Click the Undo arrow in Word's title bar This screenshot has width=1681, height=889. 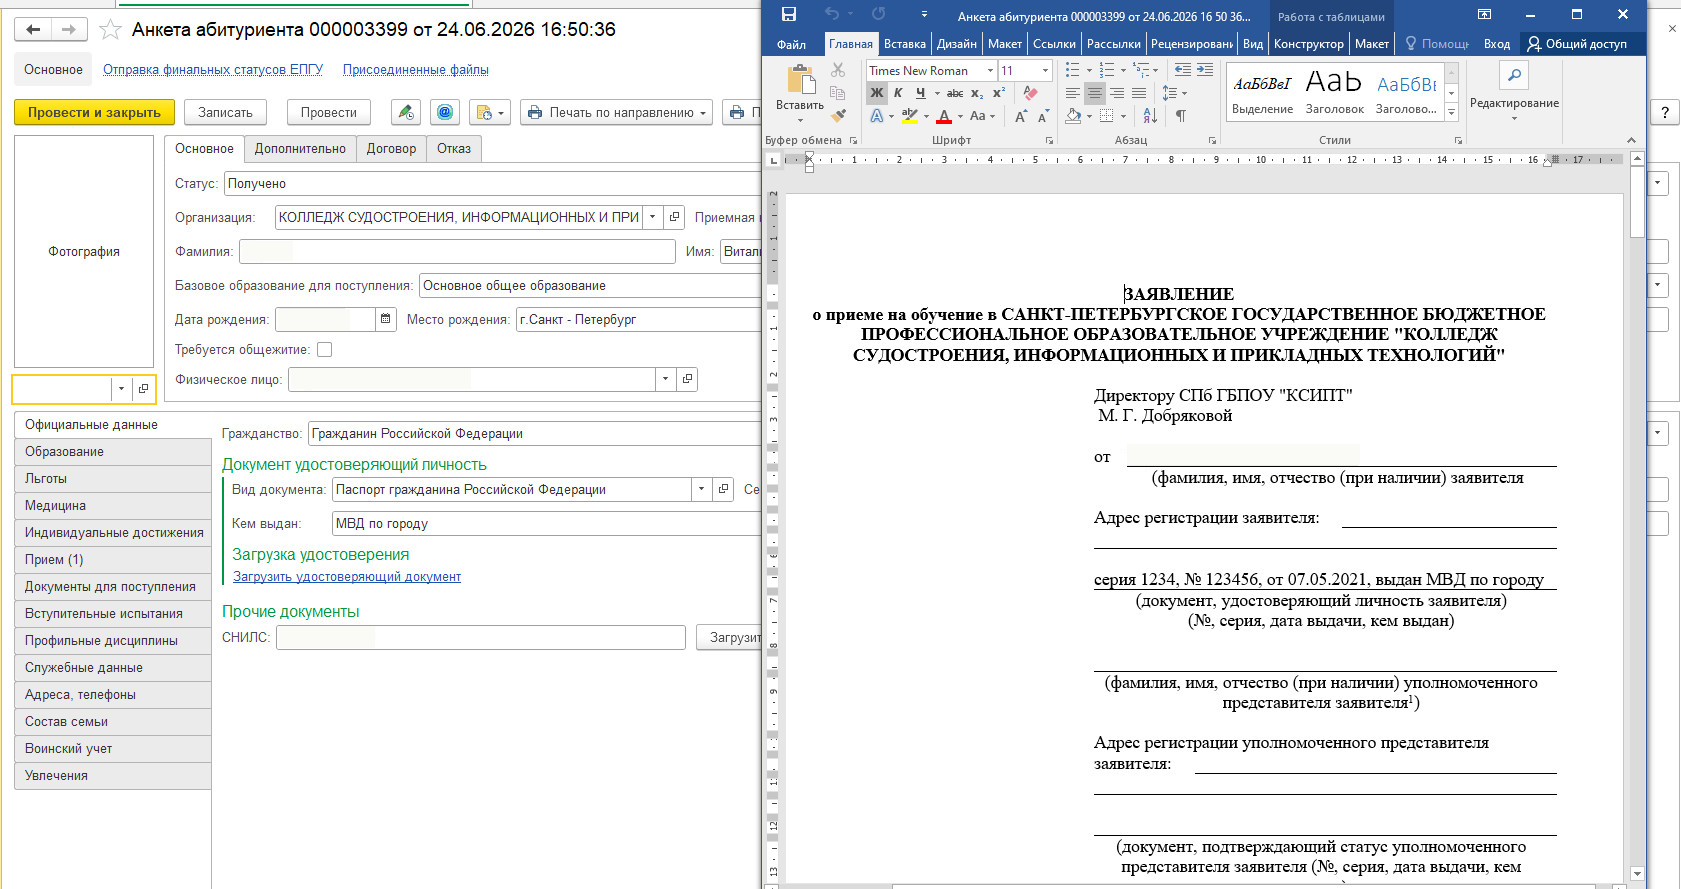[832, 14]
